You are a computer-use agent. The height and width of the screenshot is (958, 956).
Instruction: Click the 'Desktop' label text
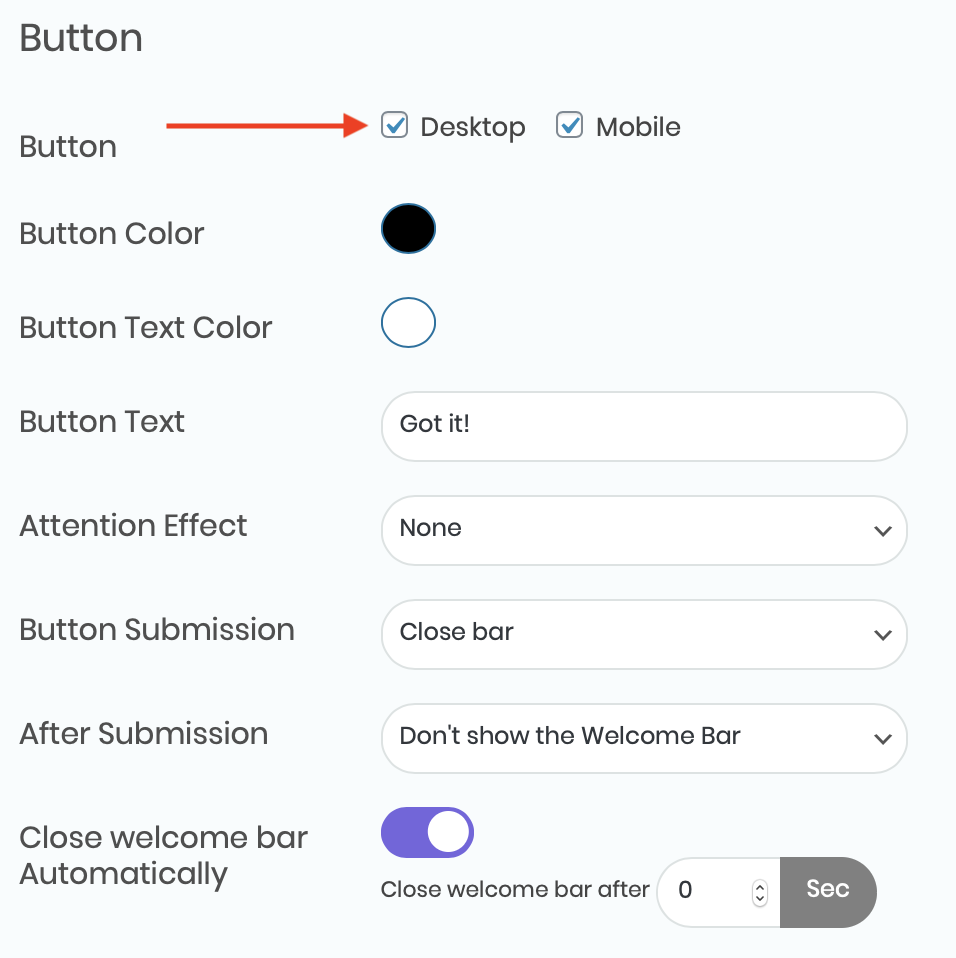472,127
